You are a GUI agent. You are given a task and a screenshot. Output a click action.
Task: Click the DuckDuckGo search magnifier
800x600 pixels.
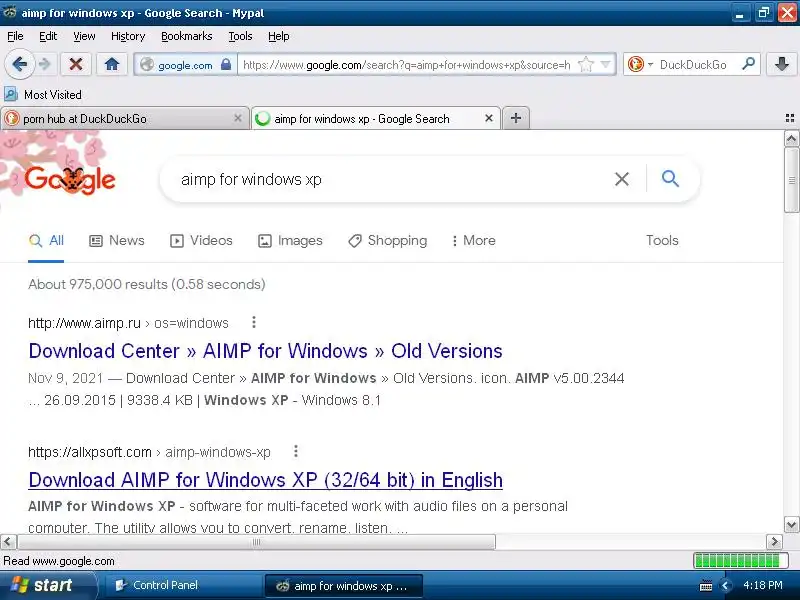[x=748, y=64]
